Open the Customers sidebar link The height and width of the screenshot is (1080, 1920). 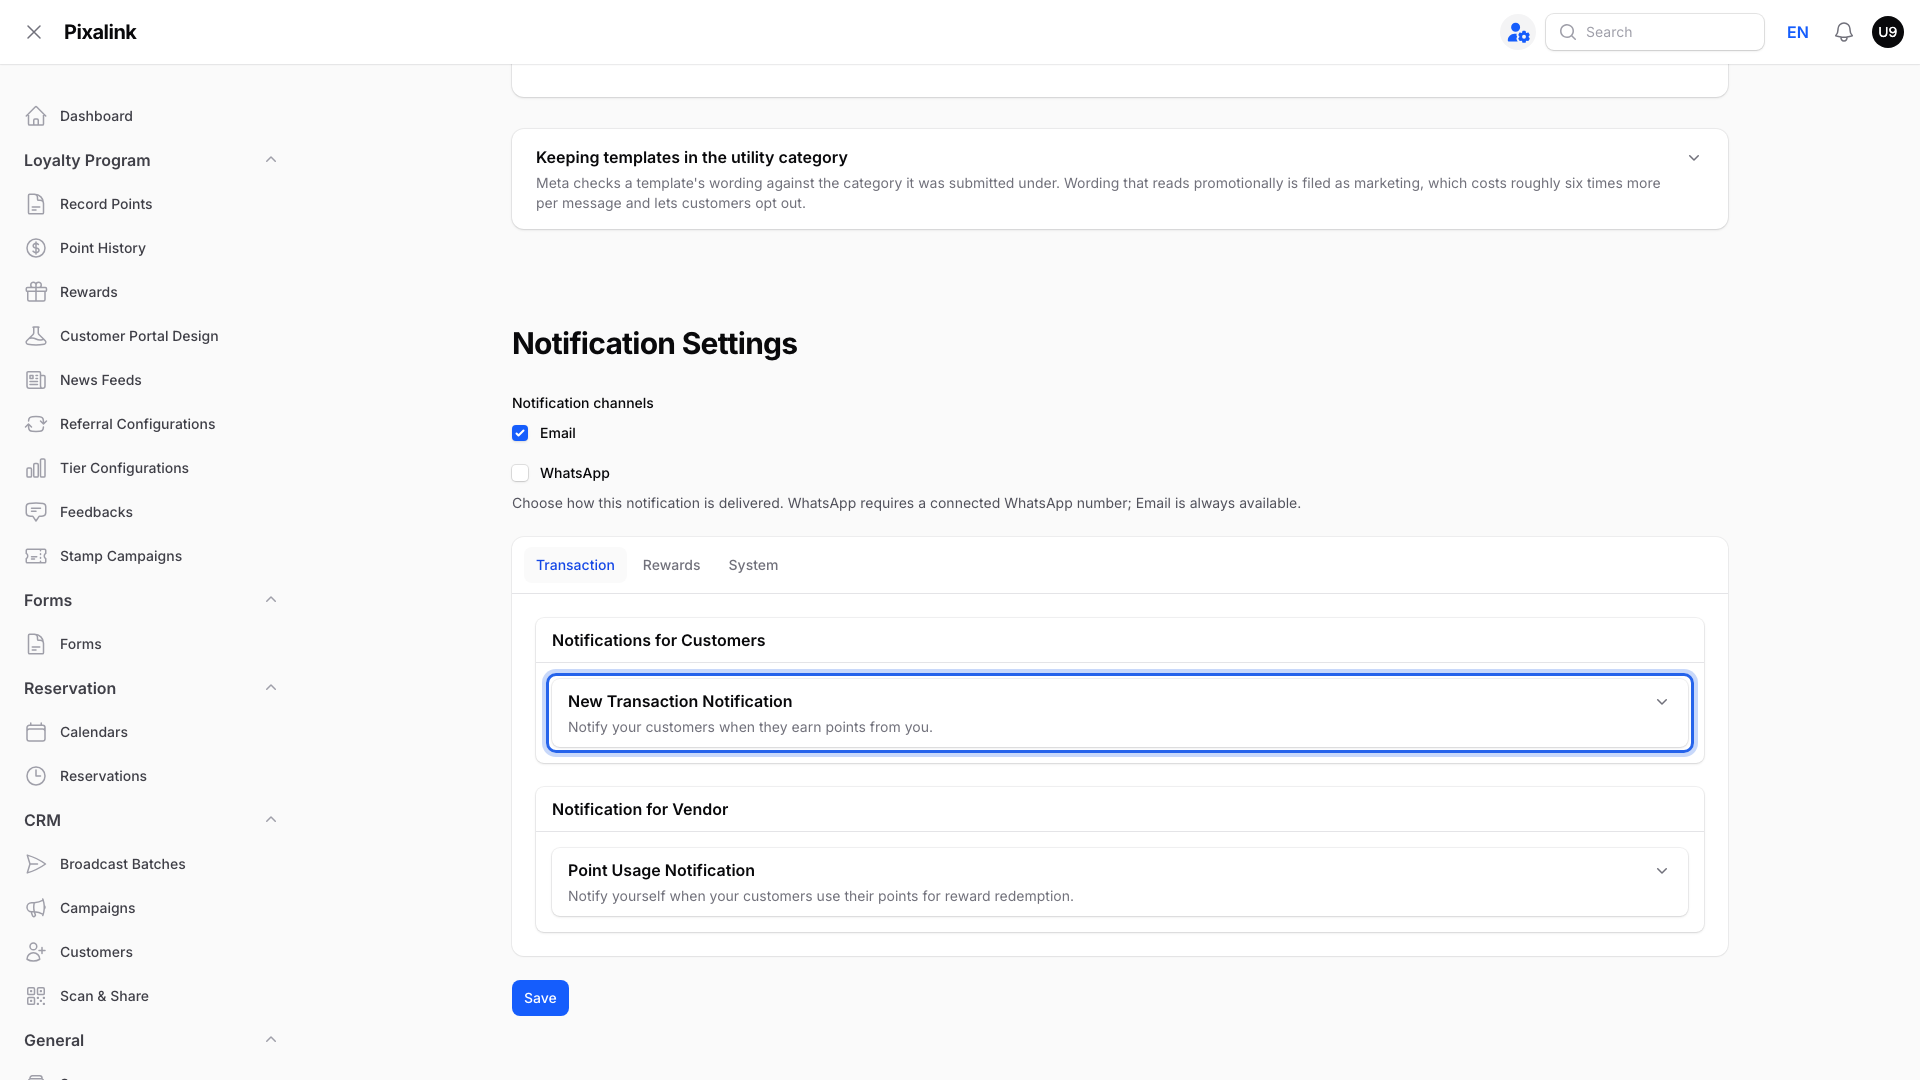click(96, 952)
